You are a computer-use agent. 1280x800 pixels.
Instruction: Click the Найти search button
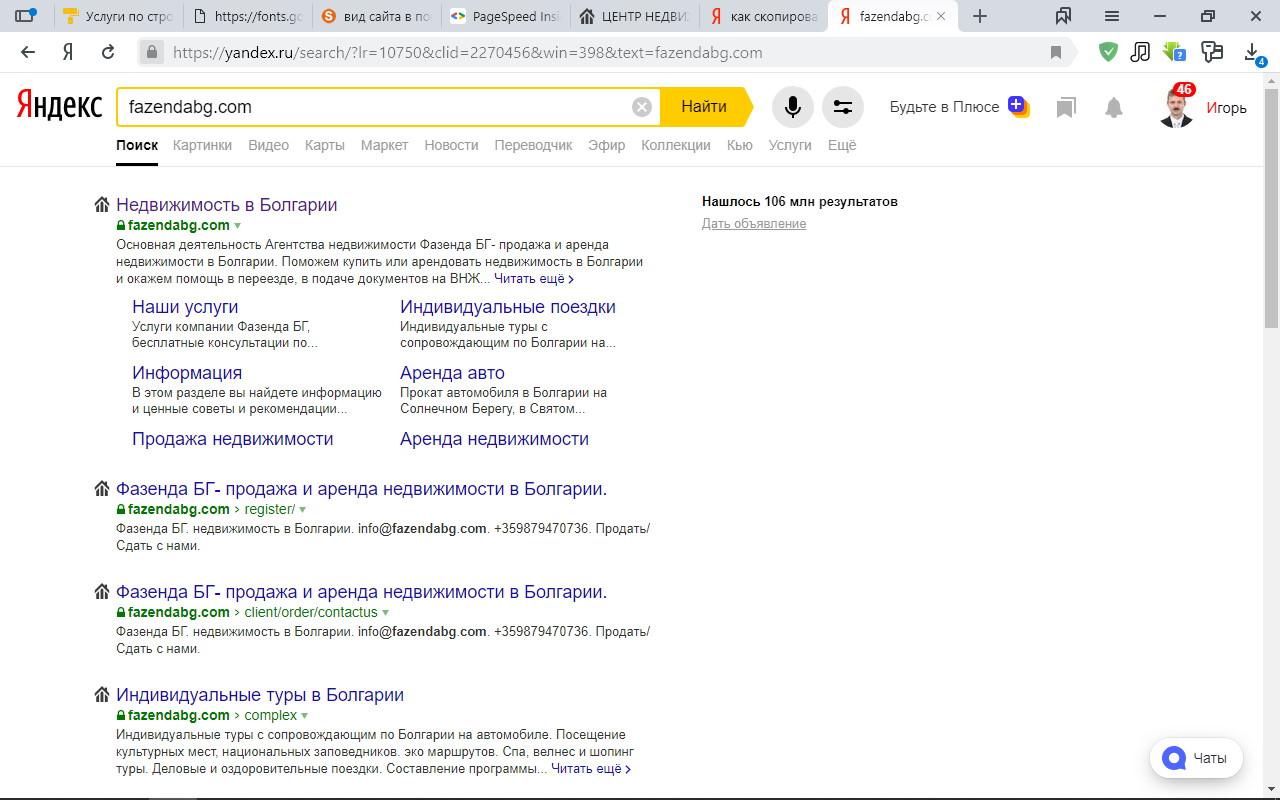pos(705,107)
